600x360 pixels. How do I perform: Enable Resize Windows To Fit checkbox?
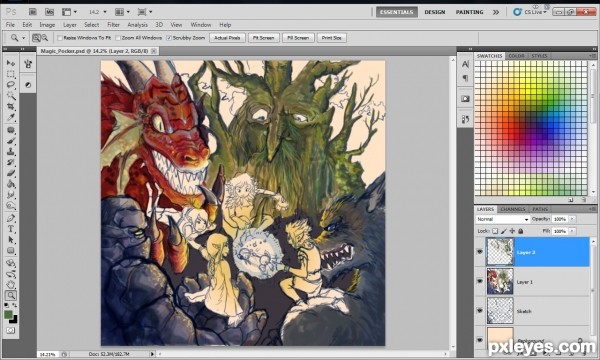click(x=60, y=38)
